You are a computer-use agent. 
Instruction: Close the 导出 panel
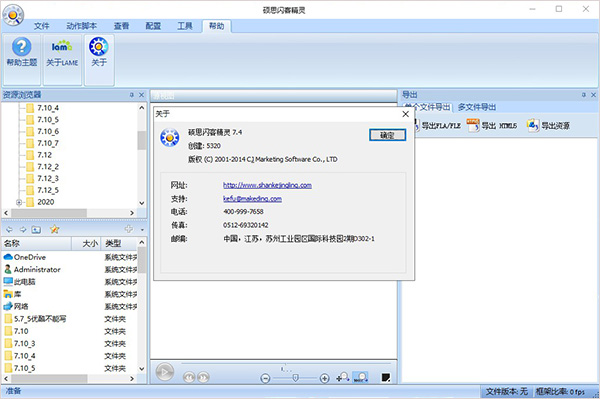pyautogui.click(x=593, y=95)
